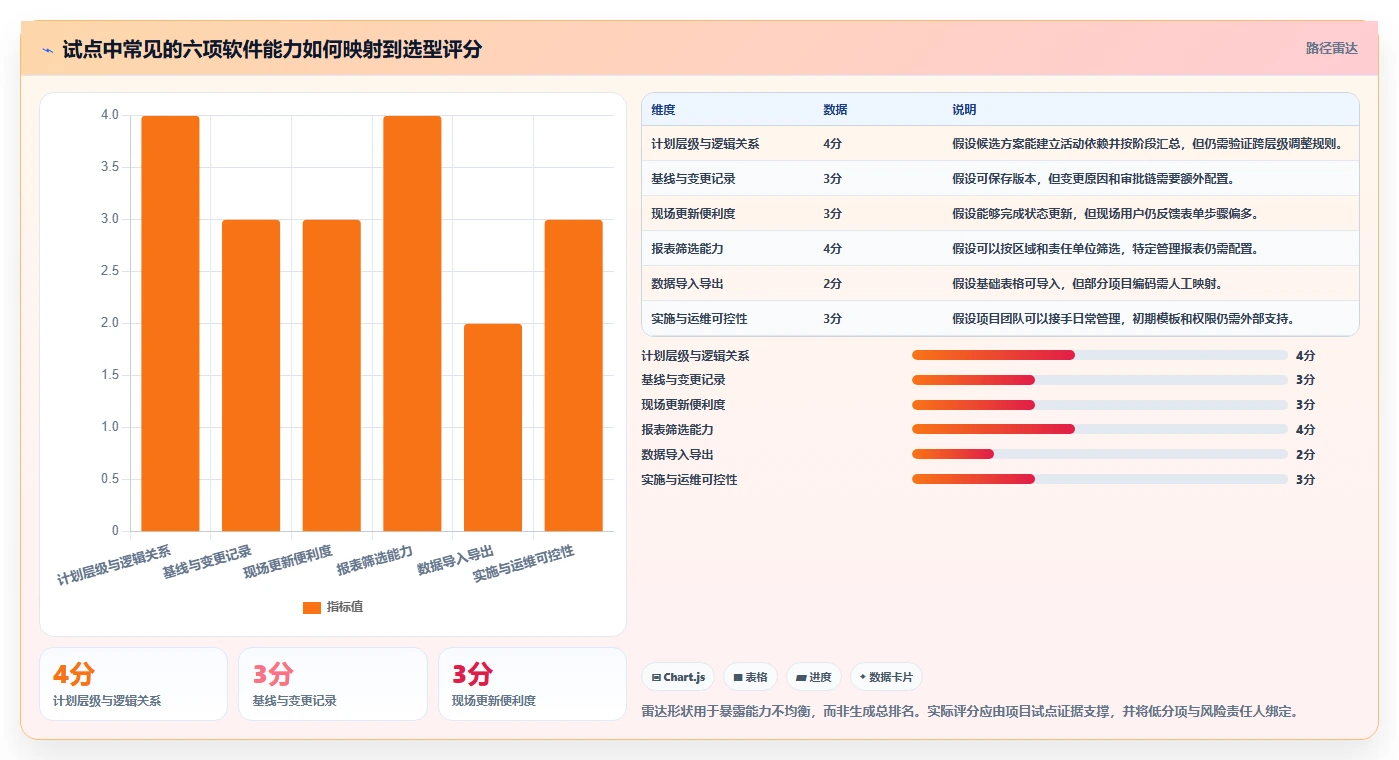
Task: Click the 实施与运维可控性 progress bar
Action: pos(1100,479)
